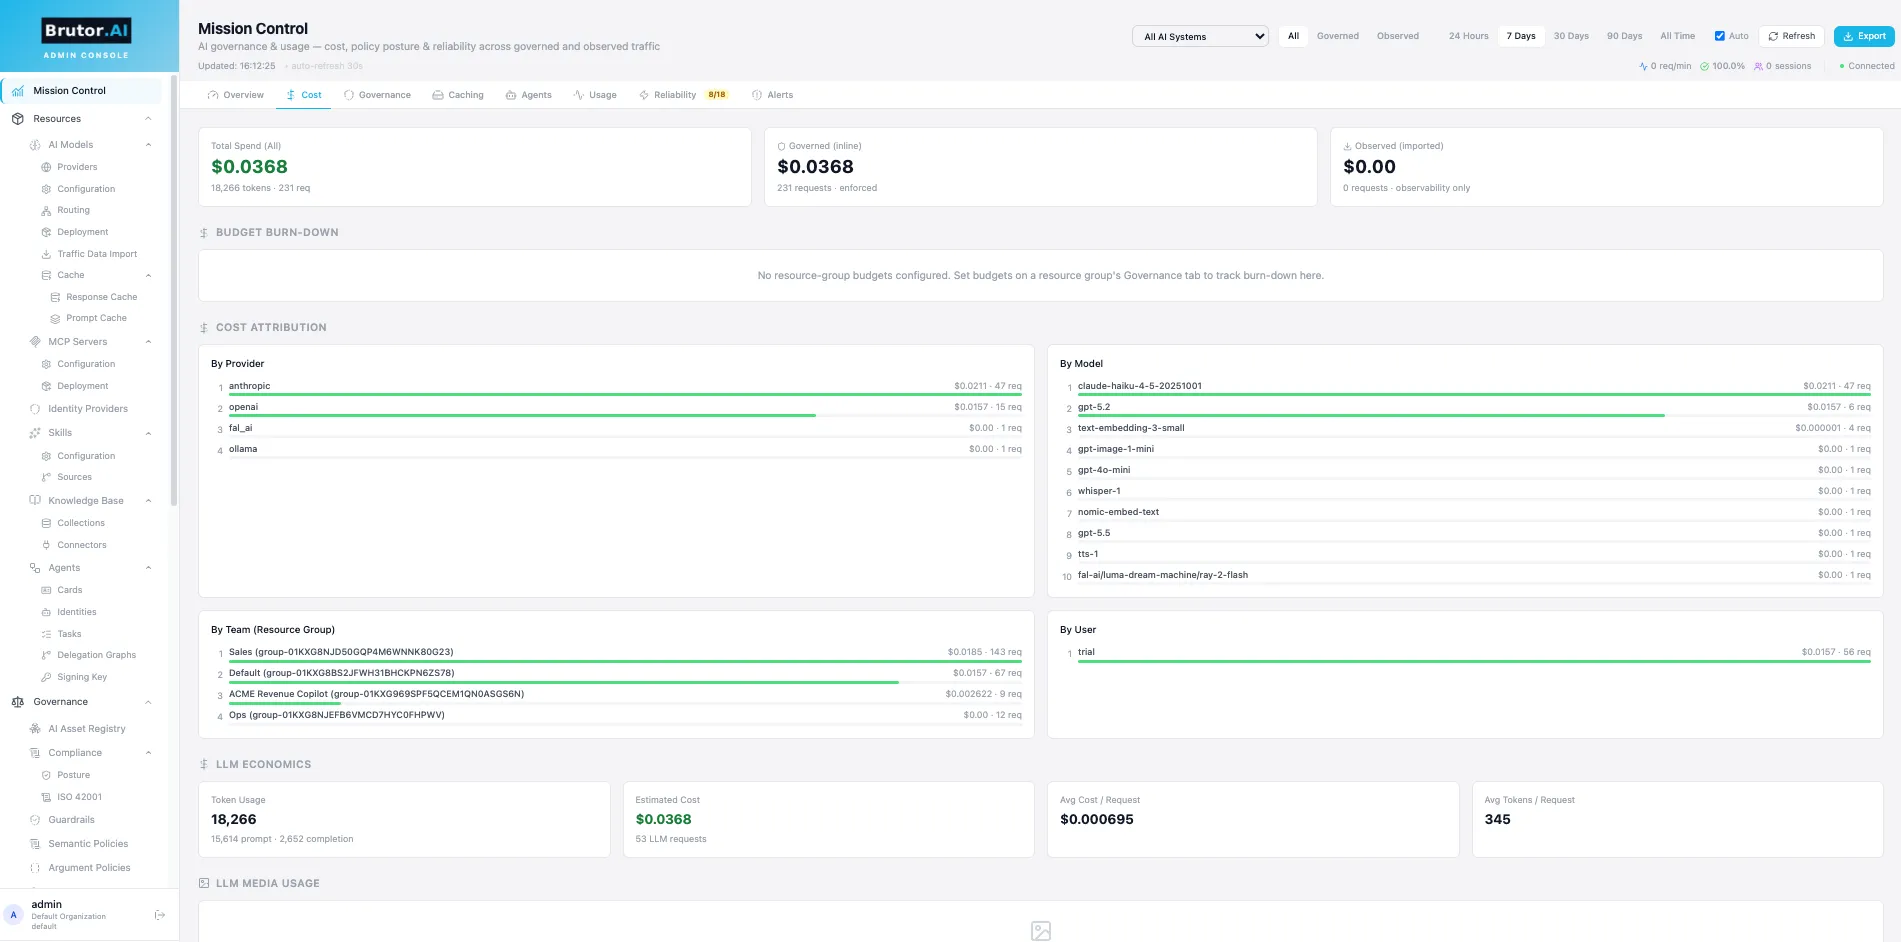1901x942 pixels.
Task: Toggle the Auto refresh checkbox
Action: pos(1720,36)
